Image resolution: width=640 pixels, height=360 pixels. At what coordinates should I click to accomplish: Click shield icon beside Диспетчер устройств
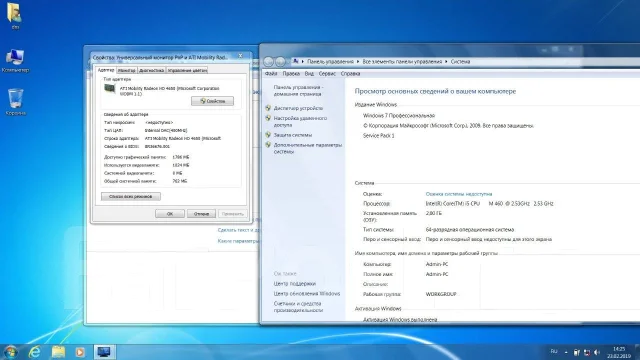pos(268,108)
